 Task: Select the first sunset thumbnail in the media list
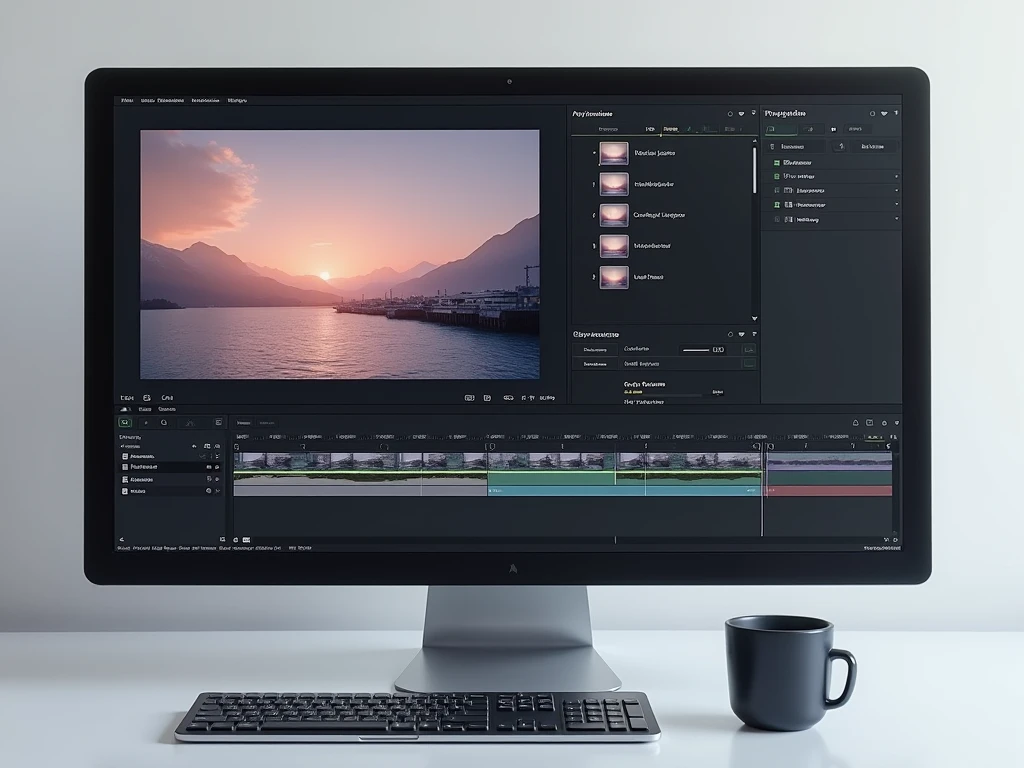[614, 153]
